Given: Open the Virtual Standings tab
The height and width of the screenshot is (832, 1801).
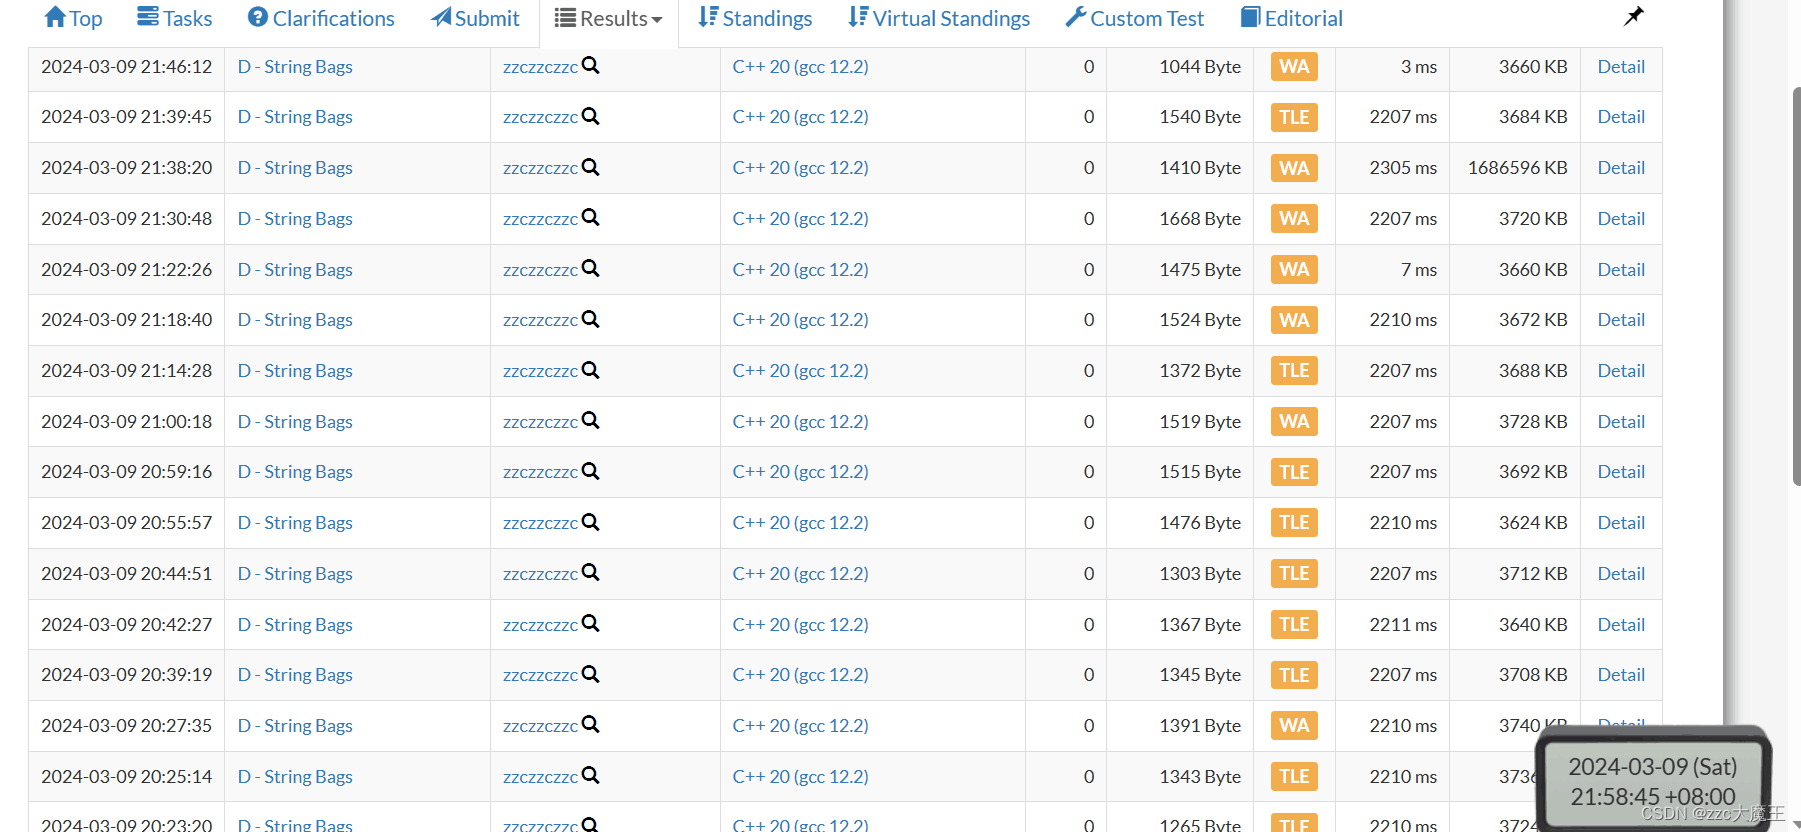Looking at the screenshot, I should pos(939,18).
